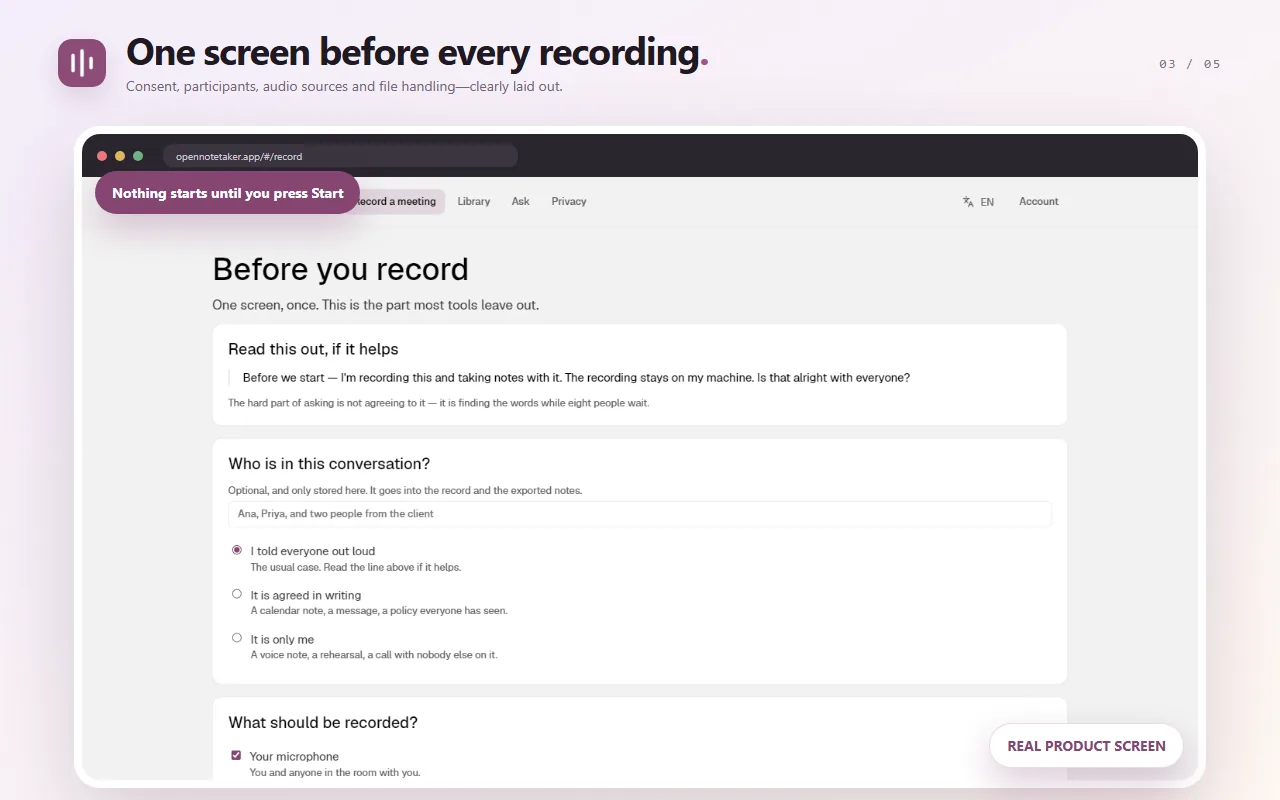Select 'It is agreed in writing' option

click(237, 594)
